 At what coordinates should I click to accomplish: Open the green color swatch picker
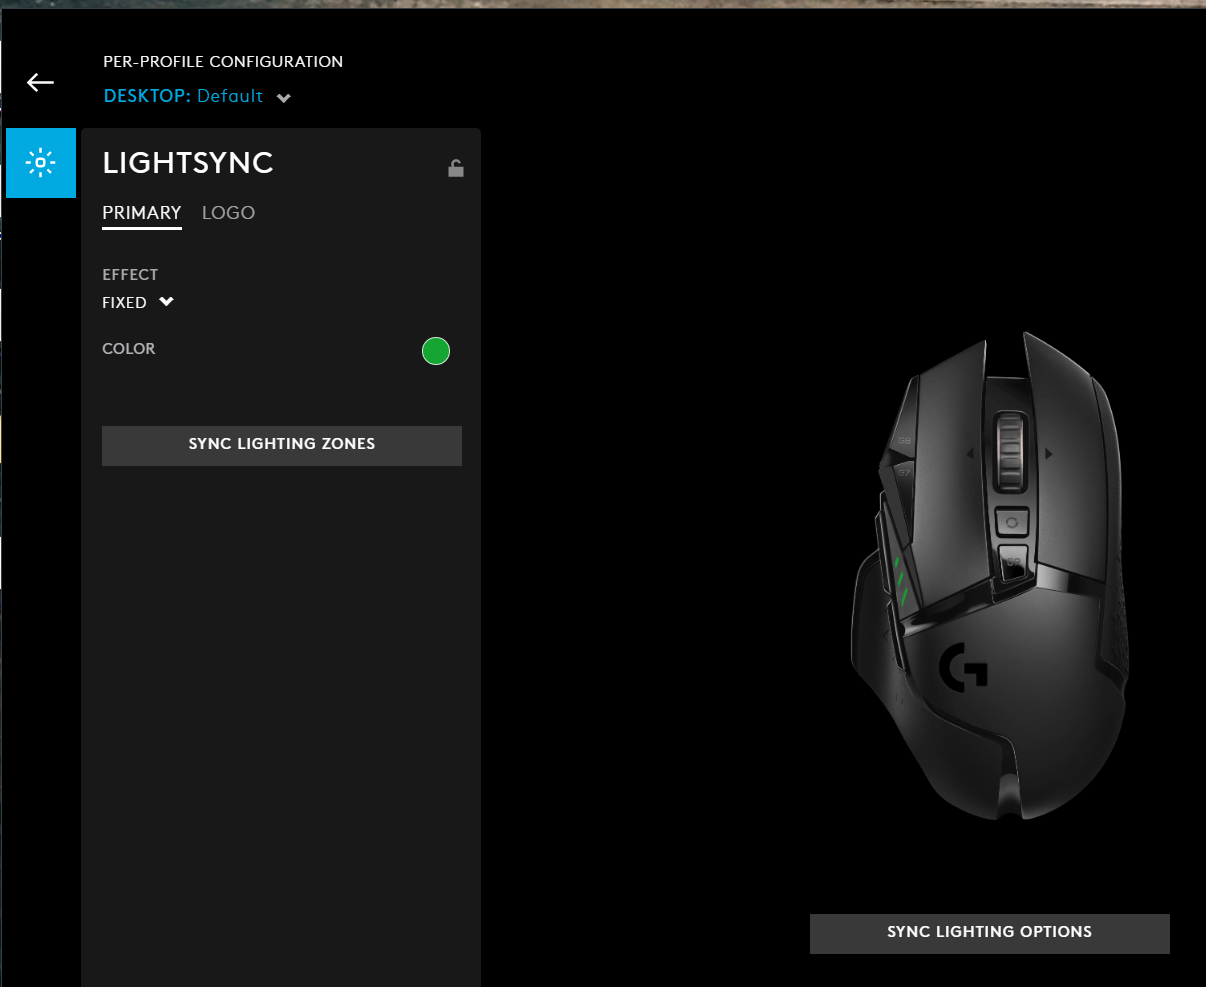pos(435,351)
